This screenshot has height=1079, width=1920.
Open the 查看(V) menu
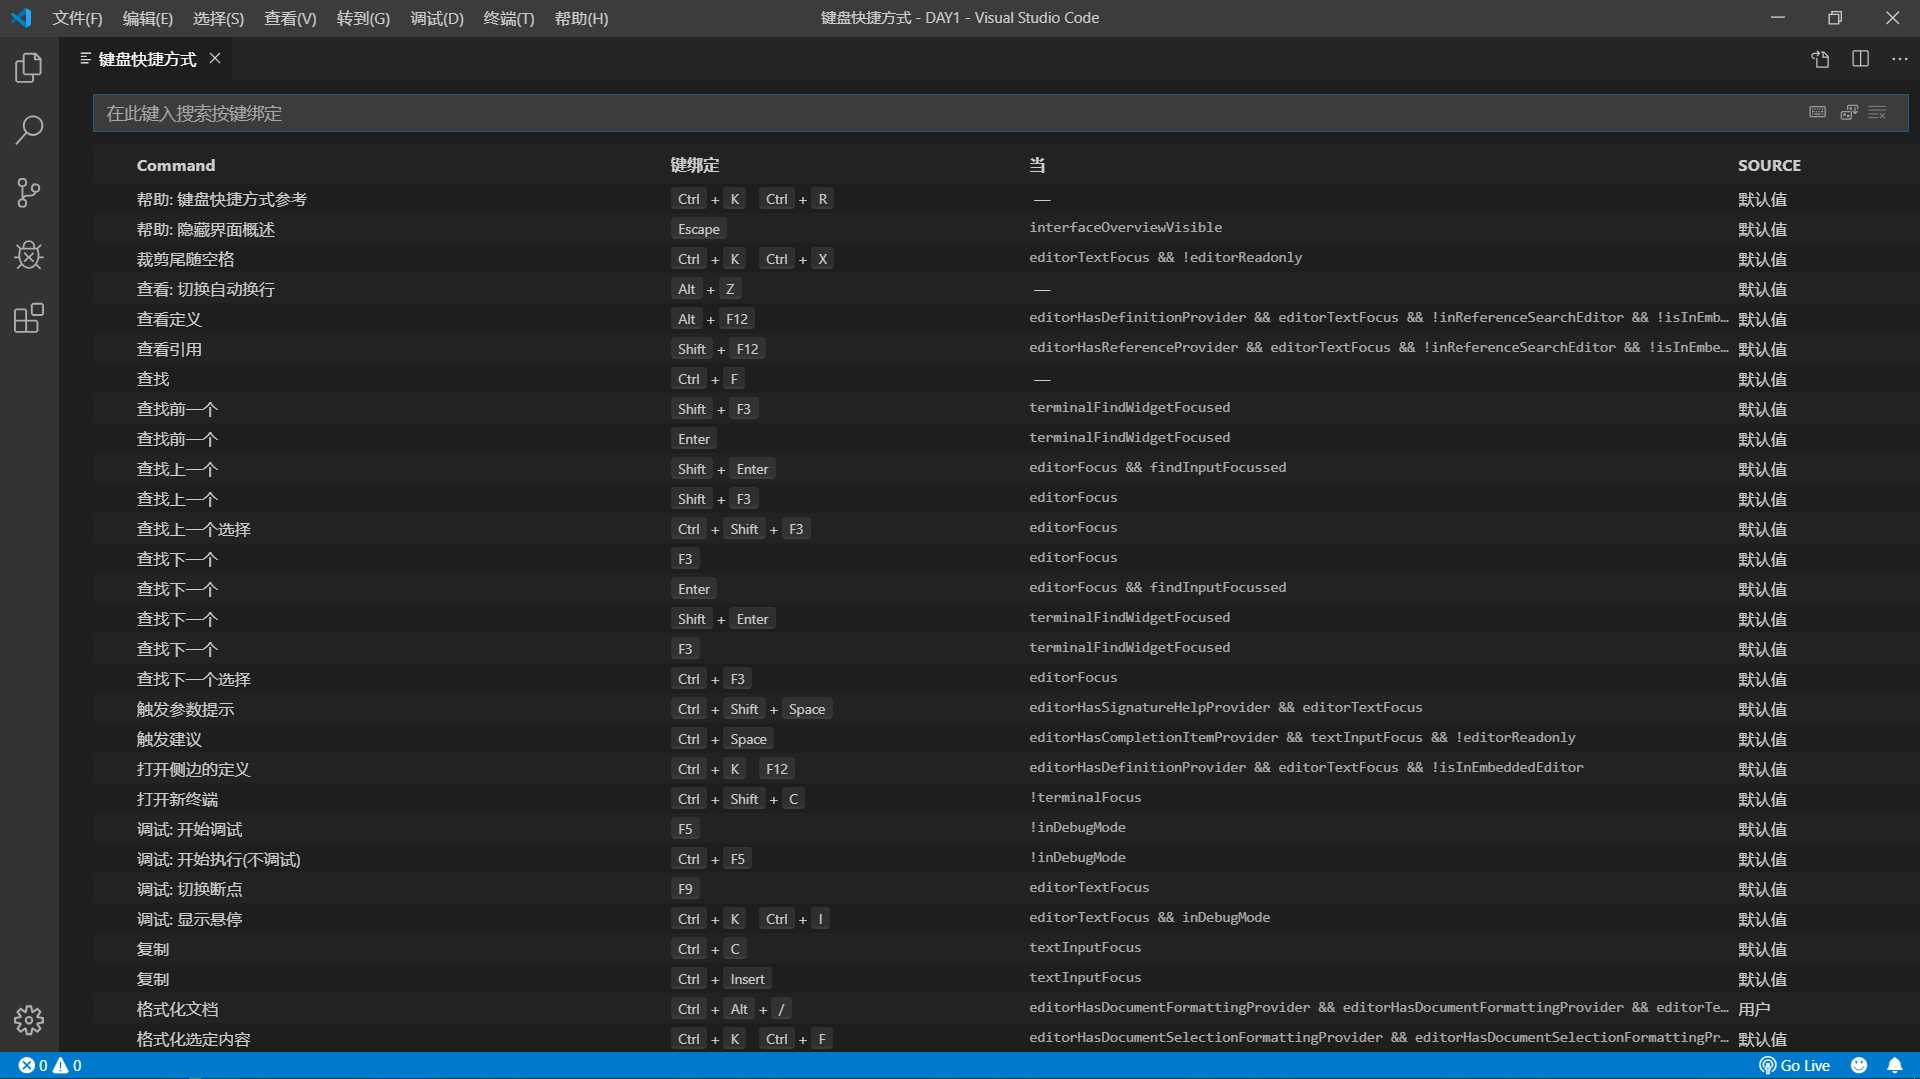(x=290, y=18)
